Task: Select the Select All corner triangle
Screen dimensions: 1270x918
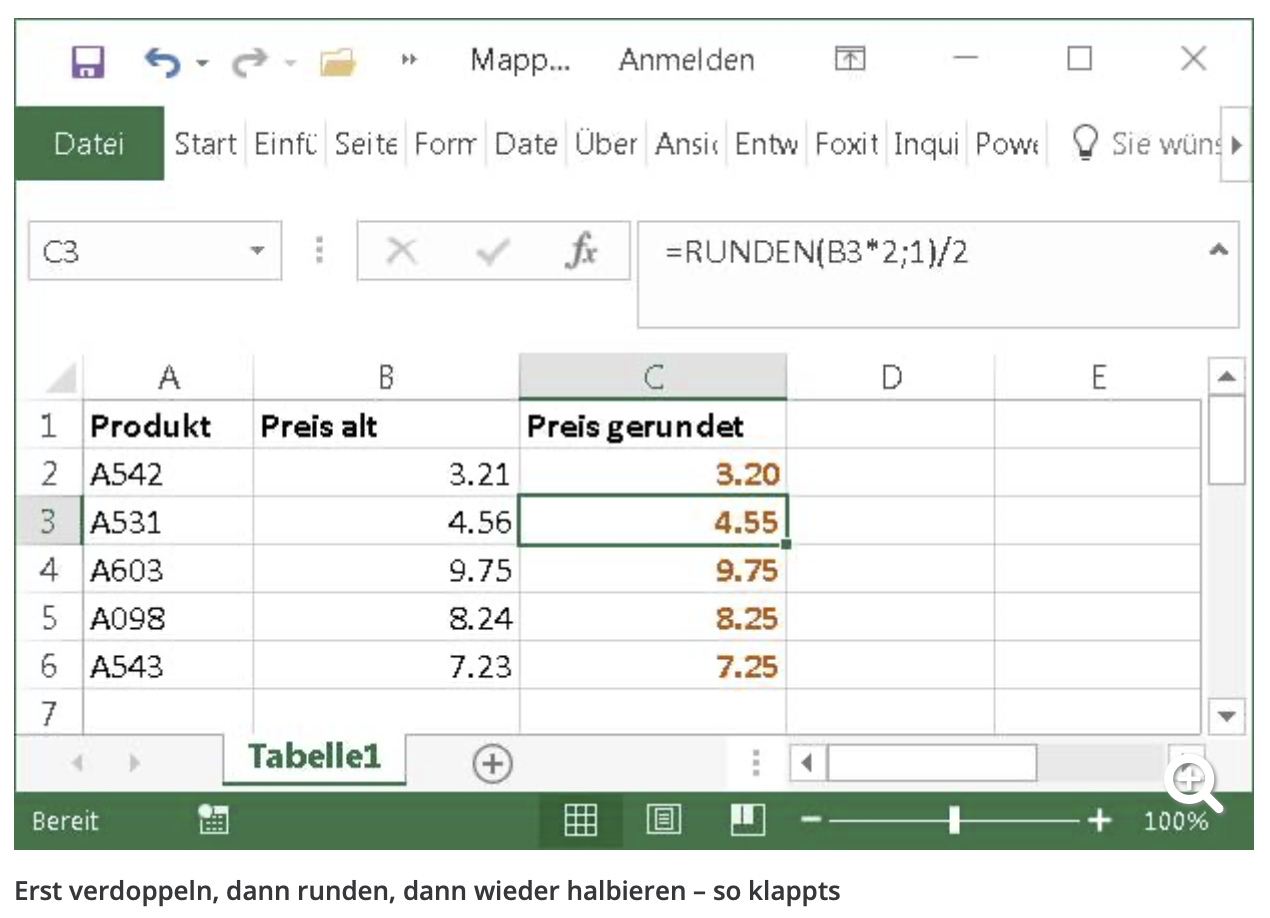Action: [x=62, y=379]
